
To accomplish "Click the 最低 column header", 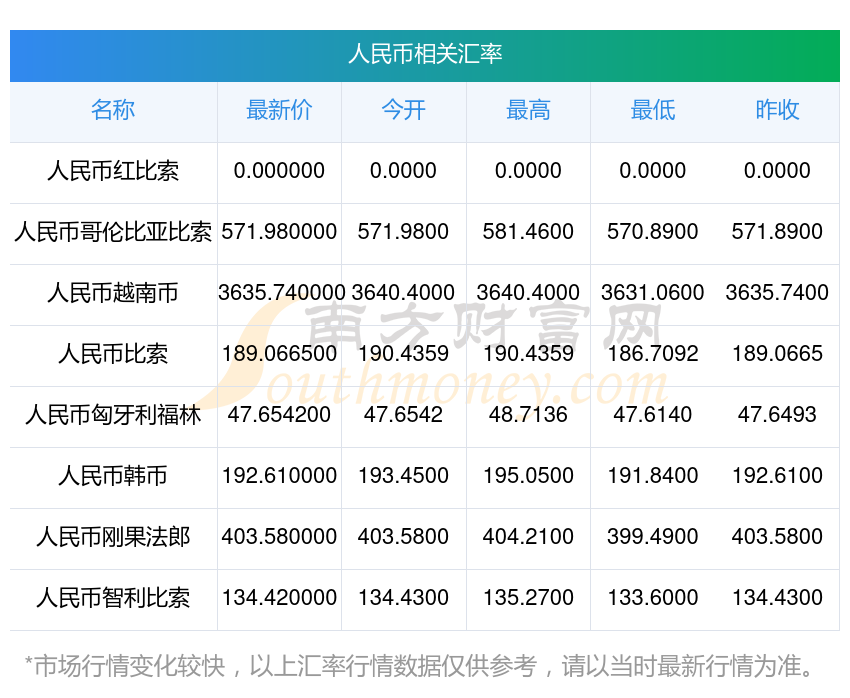I will pos(653,109).
